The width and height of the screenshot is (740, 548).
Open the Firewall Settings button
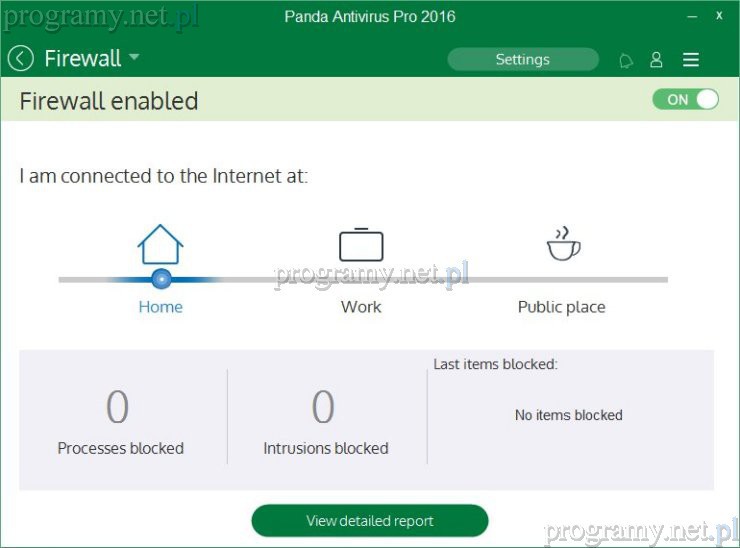tap(522, 60)
